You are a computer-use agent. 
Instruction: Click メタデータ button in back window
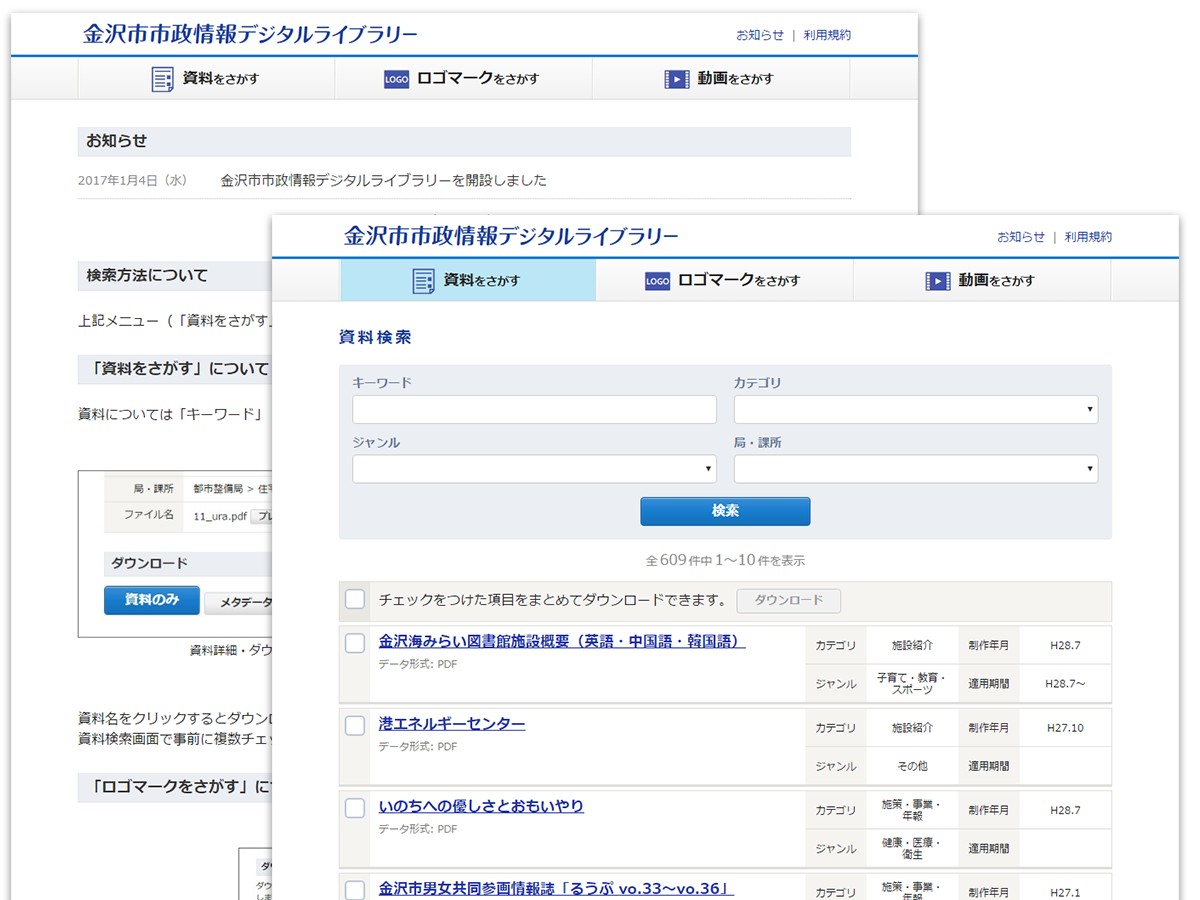point(238,602)
